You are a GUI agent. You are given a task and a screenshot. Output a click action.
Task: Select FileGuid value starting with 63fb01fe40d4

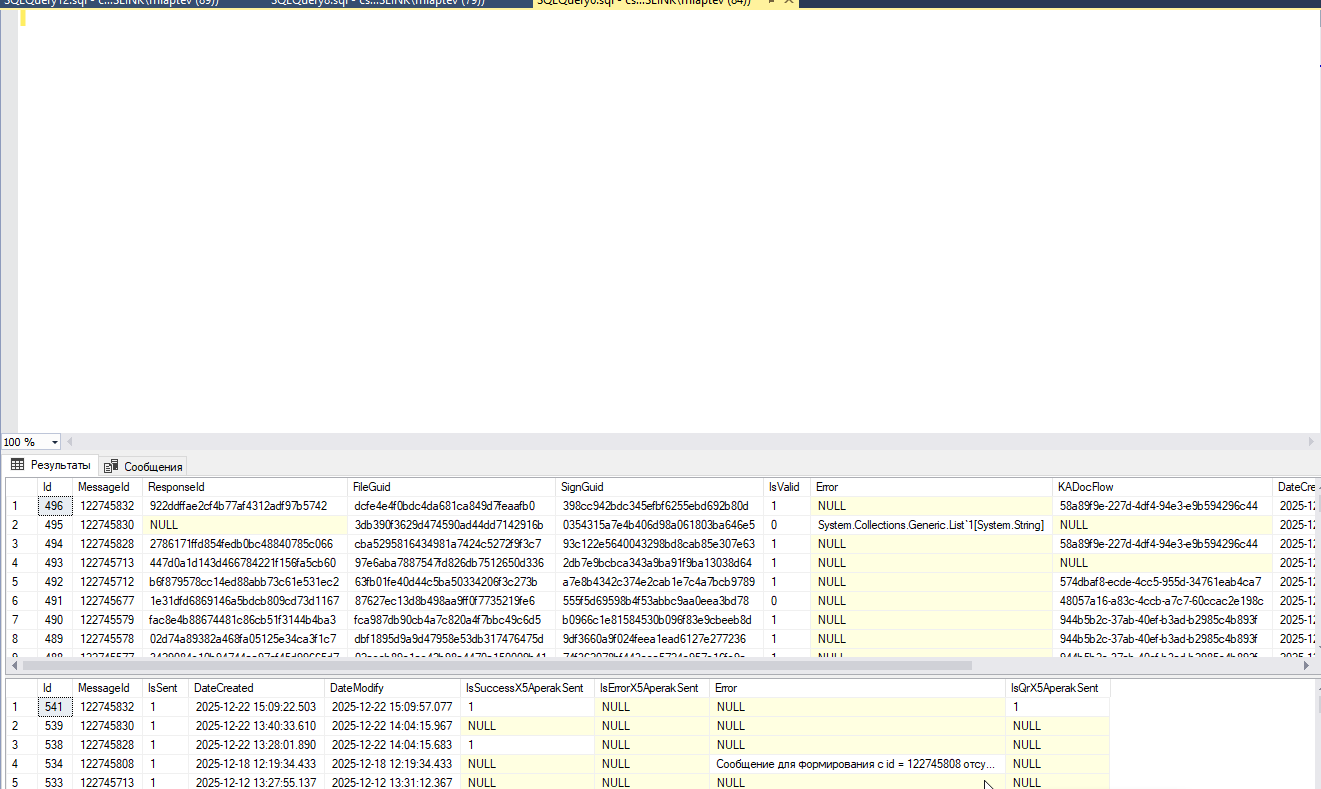point(452,582)
